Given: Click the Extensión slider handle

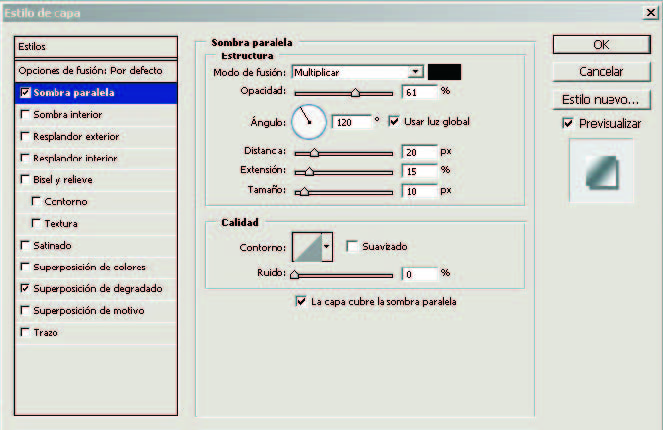Looking at the screenshot, I should tap(309, 172).
